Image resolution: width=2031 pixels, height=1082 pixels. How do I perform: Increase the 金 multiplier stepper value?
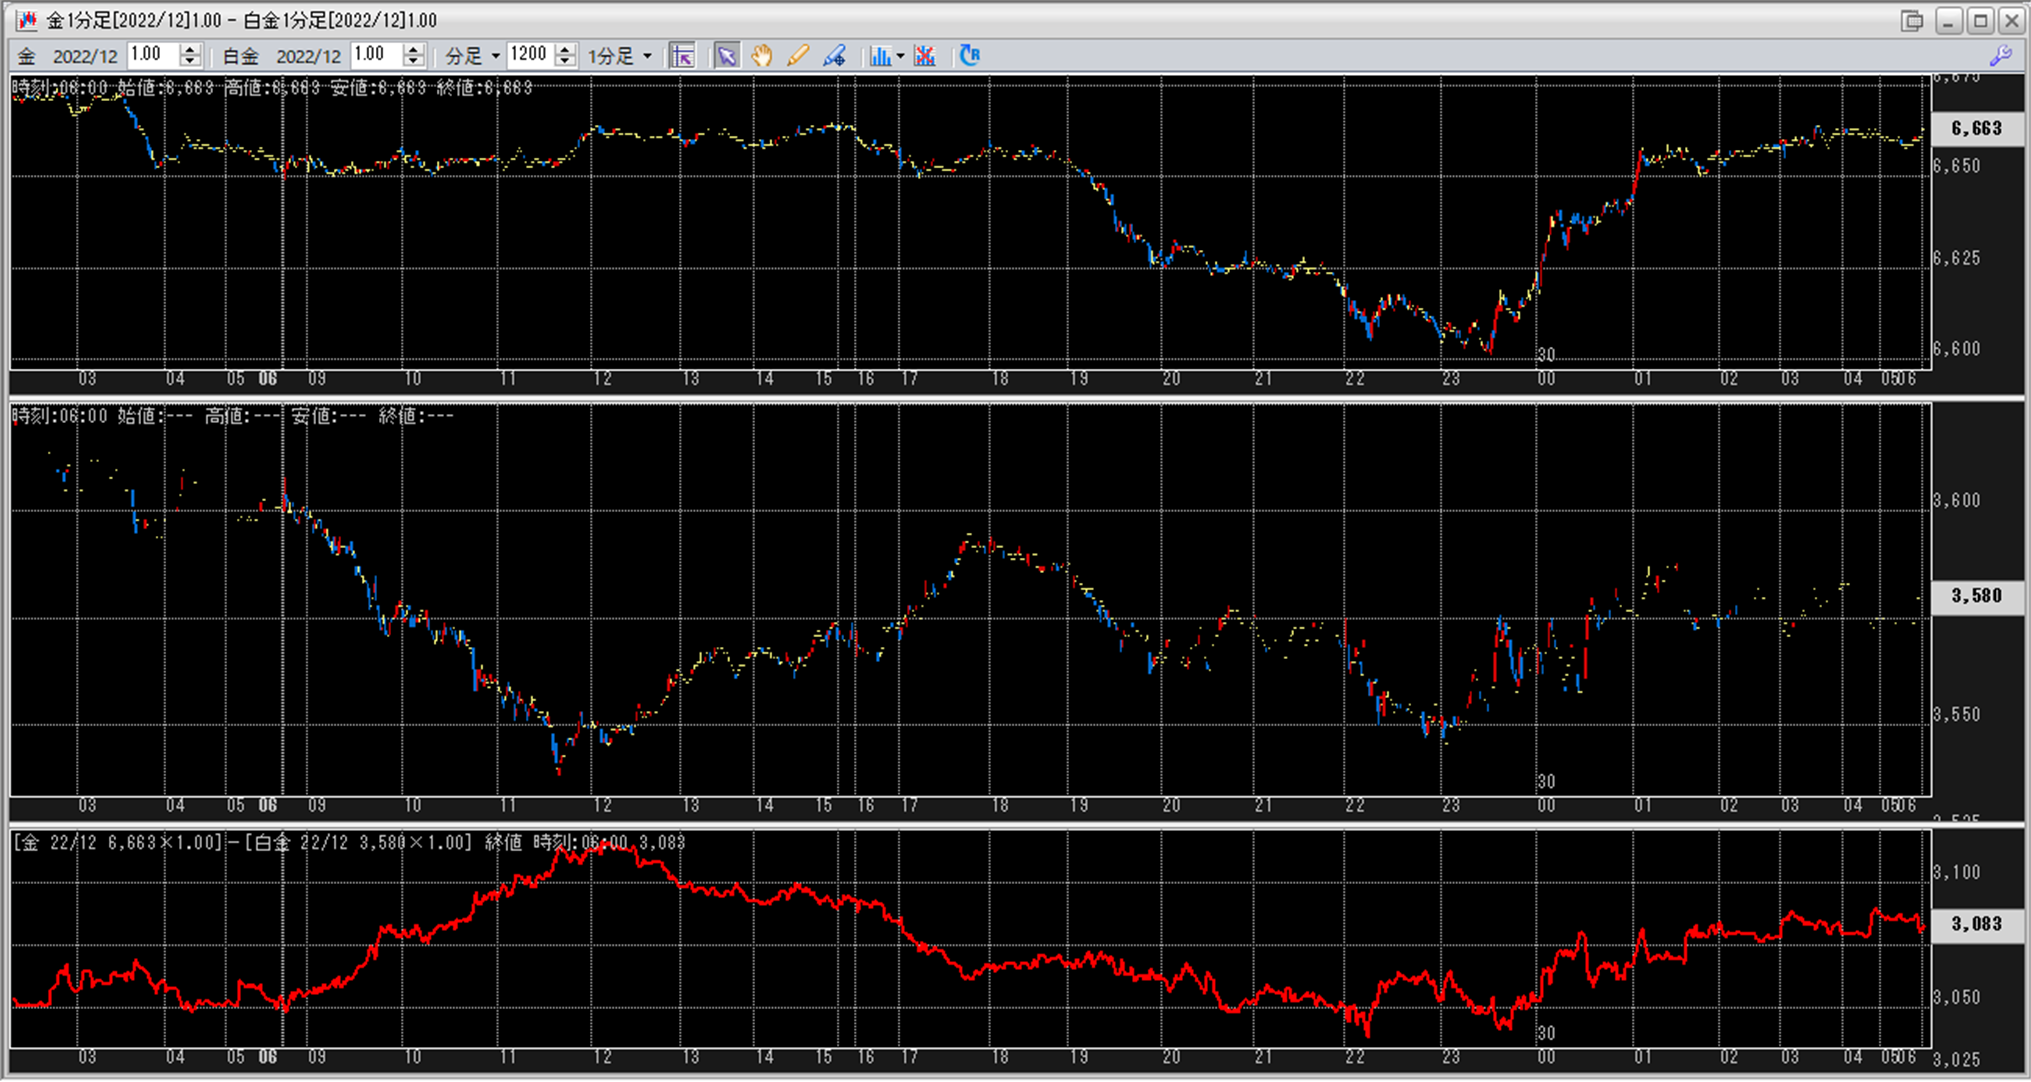click(x=190, y=50)
